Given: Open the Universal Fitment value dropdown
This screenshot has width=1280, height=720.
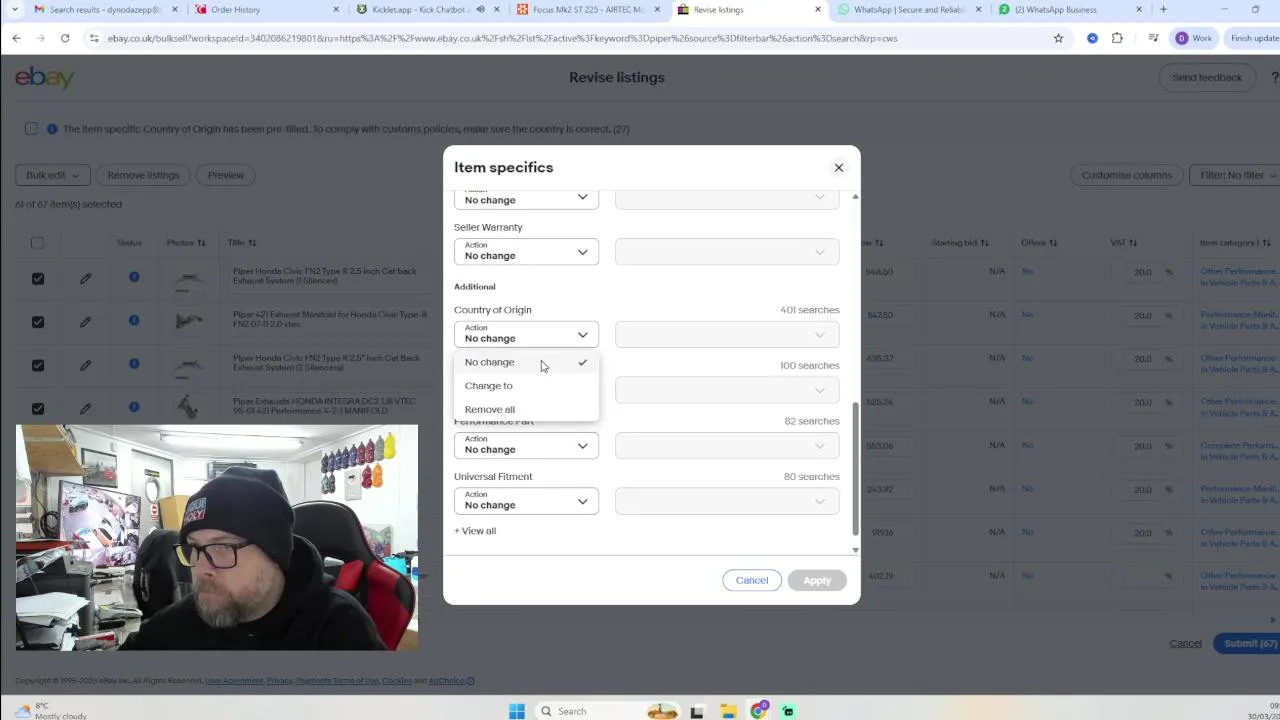Looking at the screenshot, I should coord(727,501).
